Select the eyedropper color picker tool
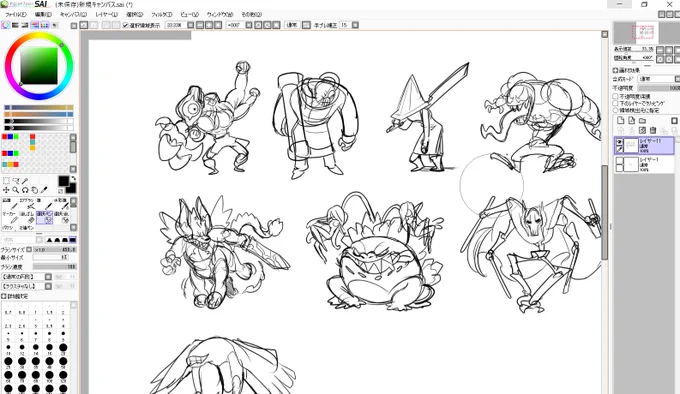This screenshot has height=394, width=680. coord(44,190)
